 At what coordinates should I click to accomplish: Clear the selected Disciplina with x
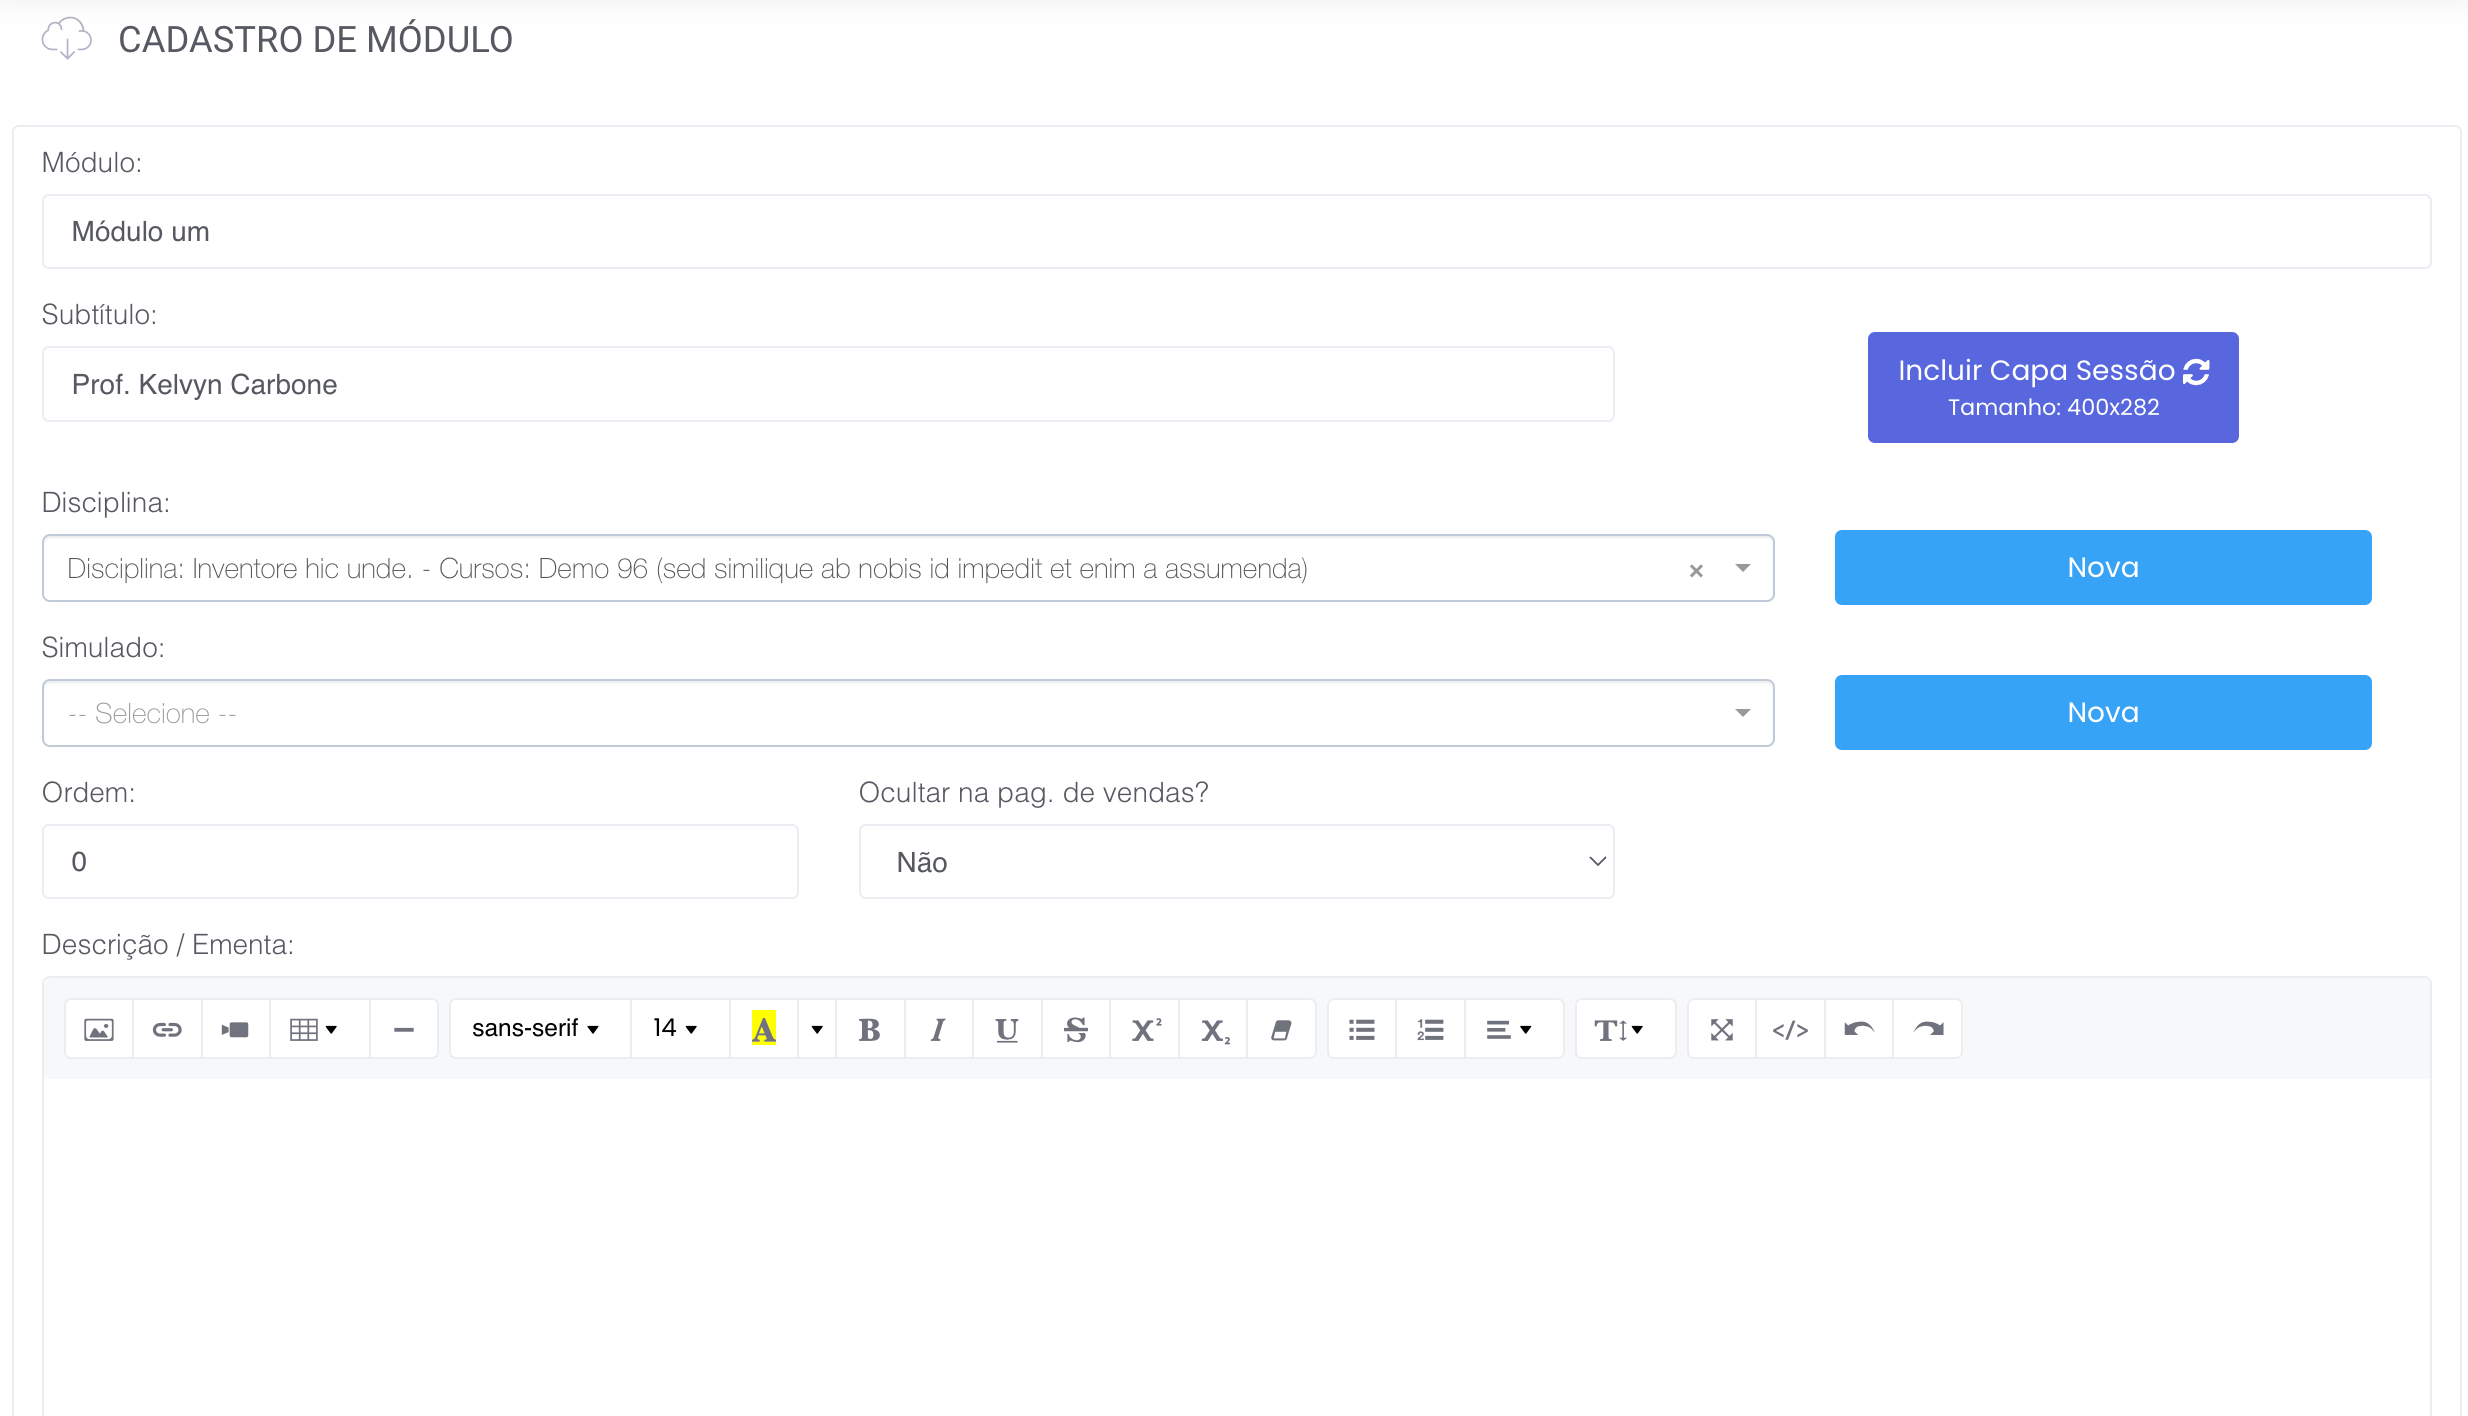click(1695, 570)
